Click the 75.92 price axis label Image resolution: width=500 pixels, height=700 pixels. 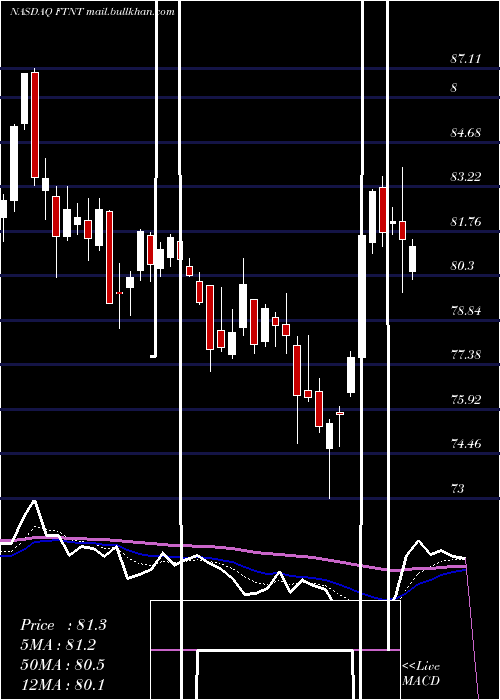tap(466, 399)
